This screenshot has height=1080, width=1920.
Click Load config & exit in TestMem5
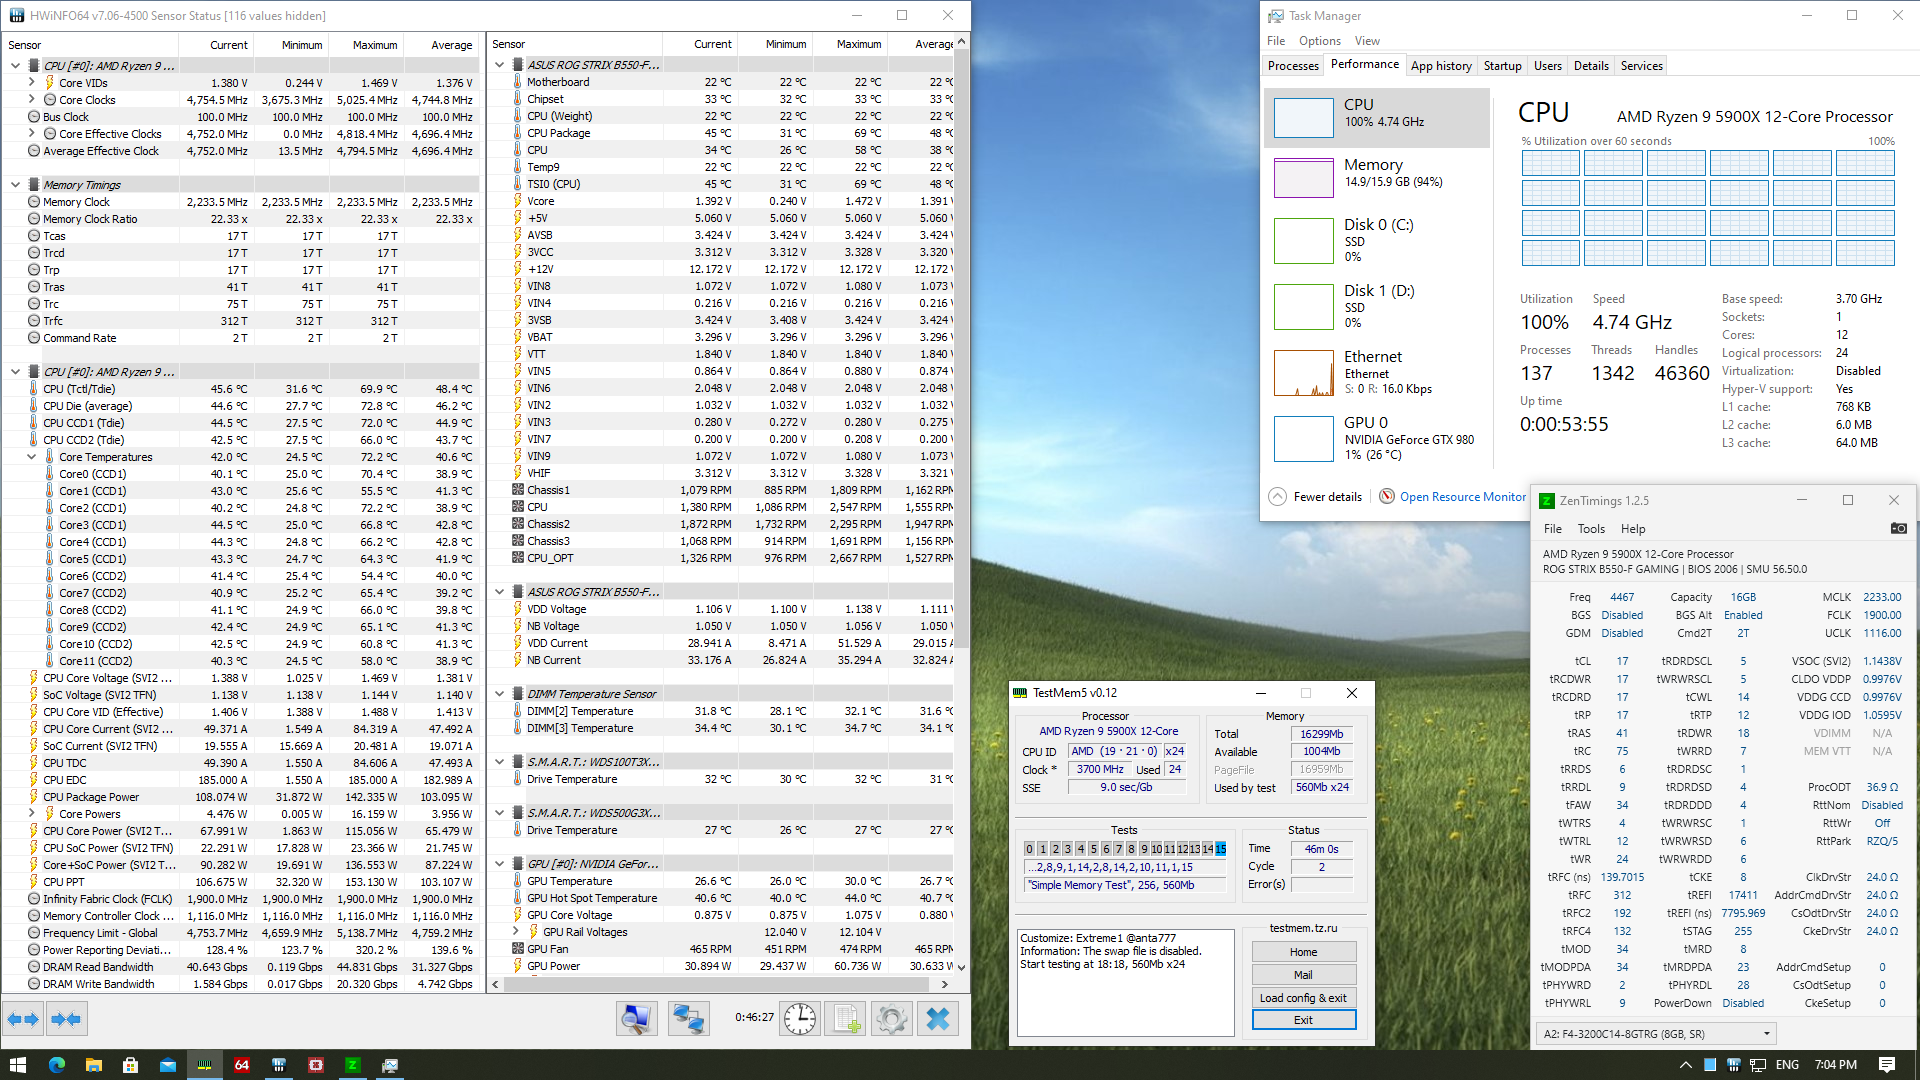tap(1303, 998)
